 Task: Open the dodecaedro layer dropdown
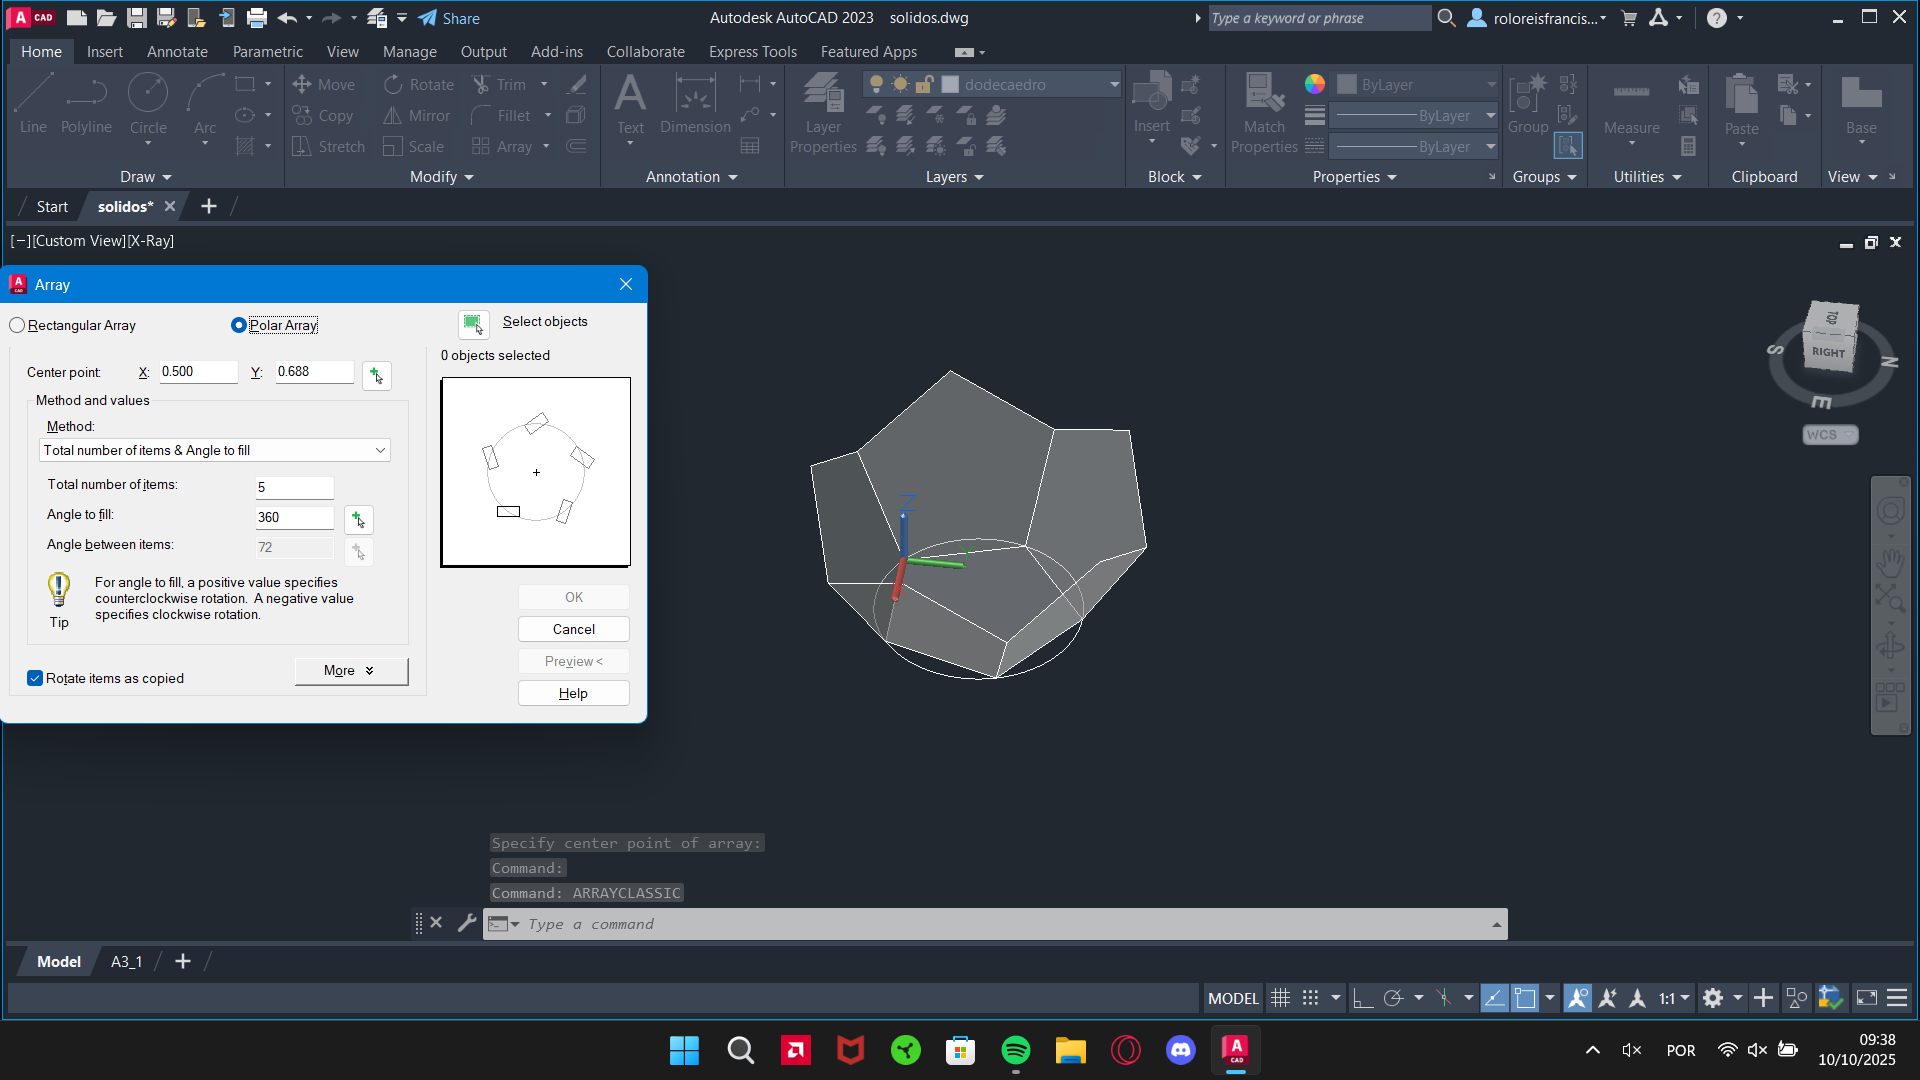coord(1114,85)
